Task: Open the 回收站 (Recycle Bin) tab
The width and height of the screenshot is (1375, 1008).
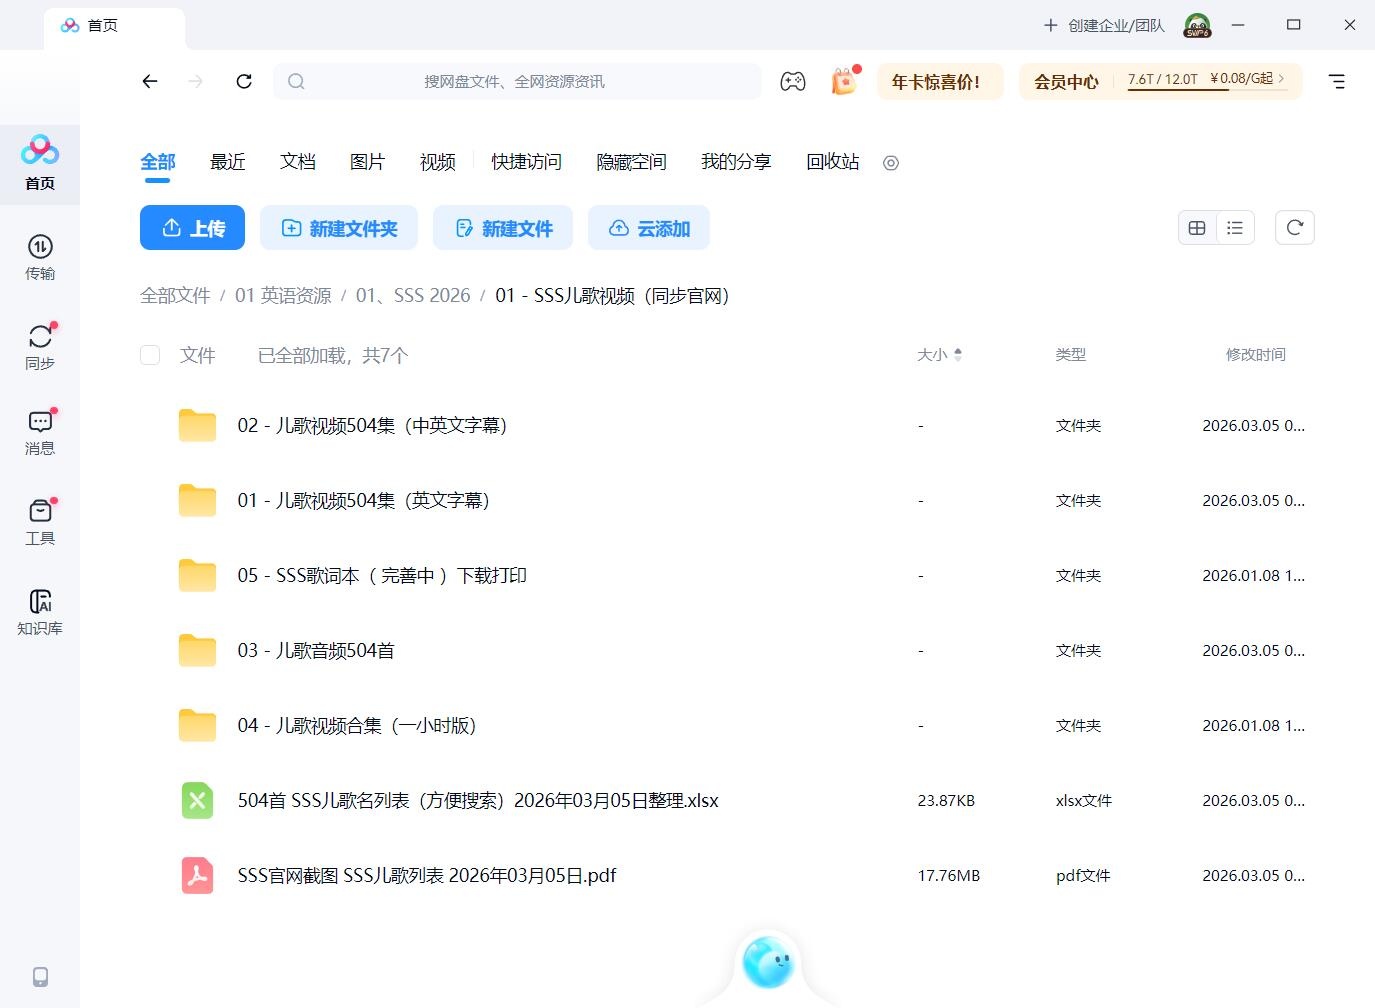Action: [x=831, y=162]
